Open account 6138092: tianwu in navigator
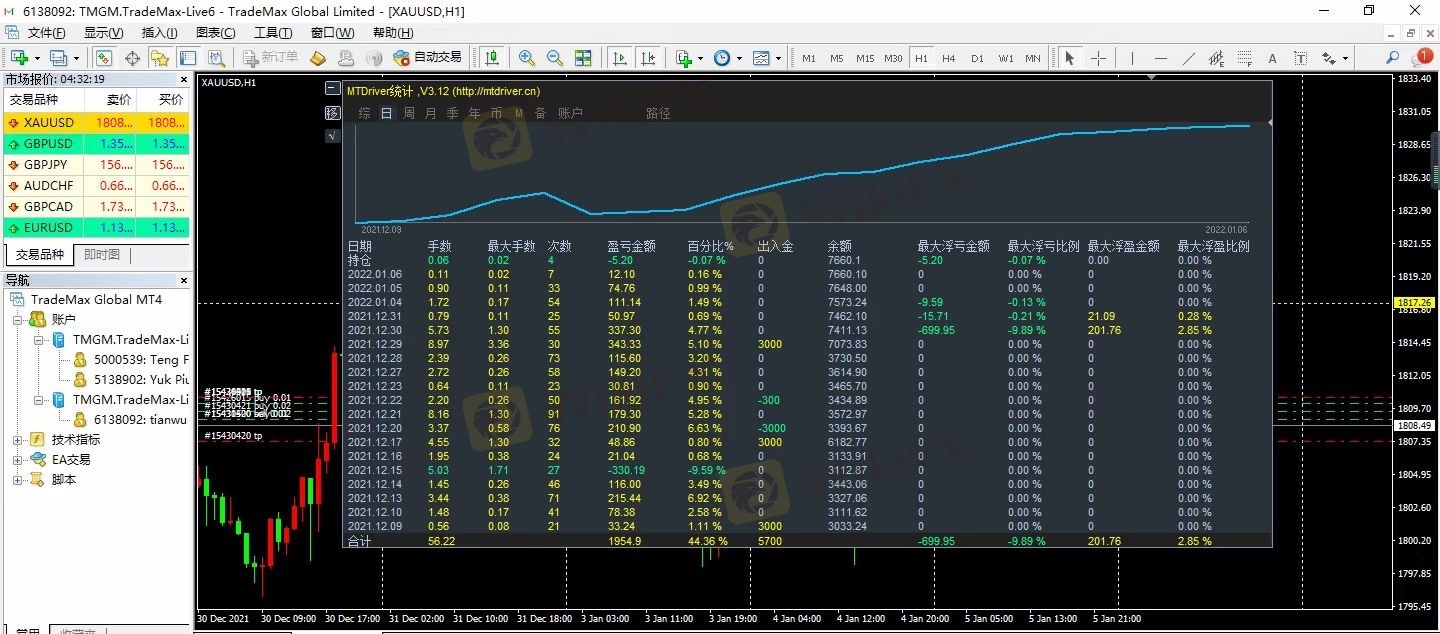The image size is (1440, 634). (140, 420)
